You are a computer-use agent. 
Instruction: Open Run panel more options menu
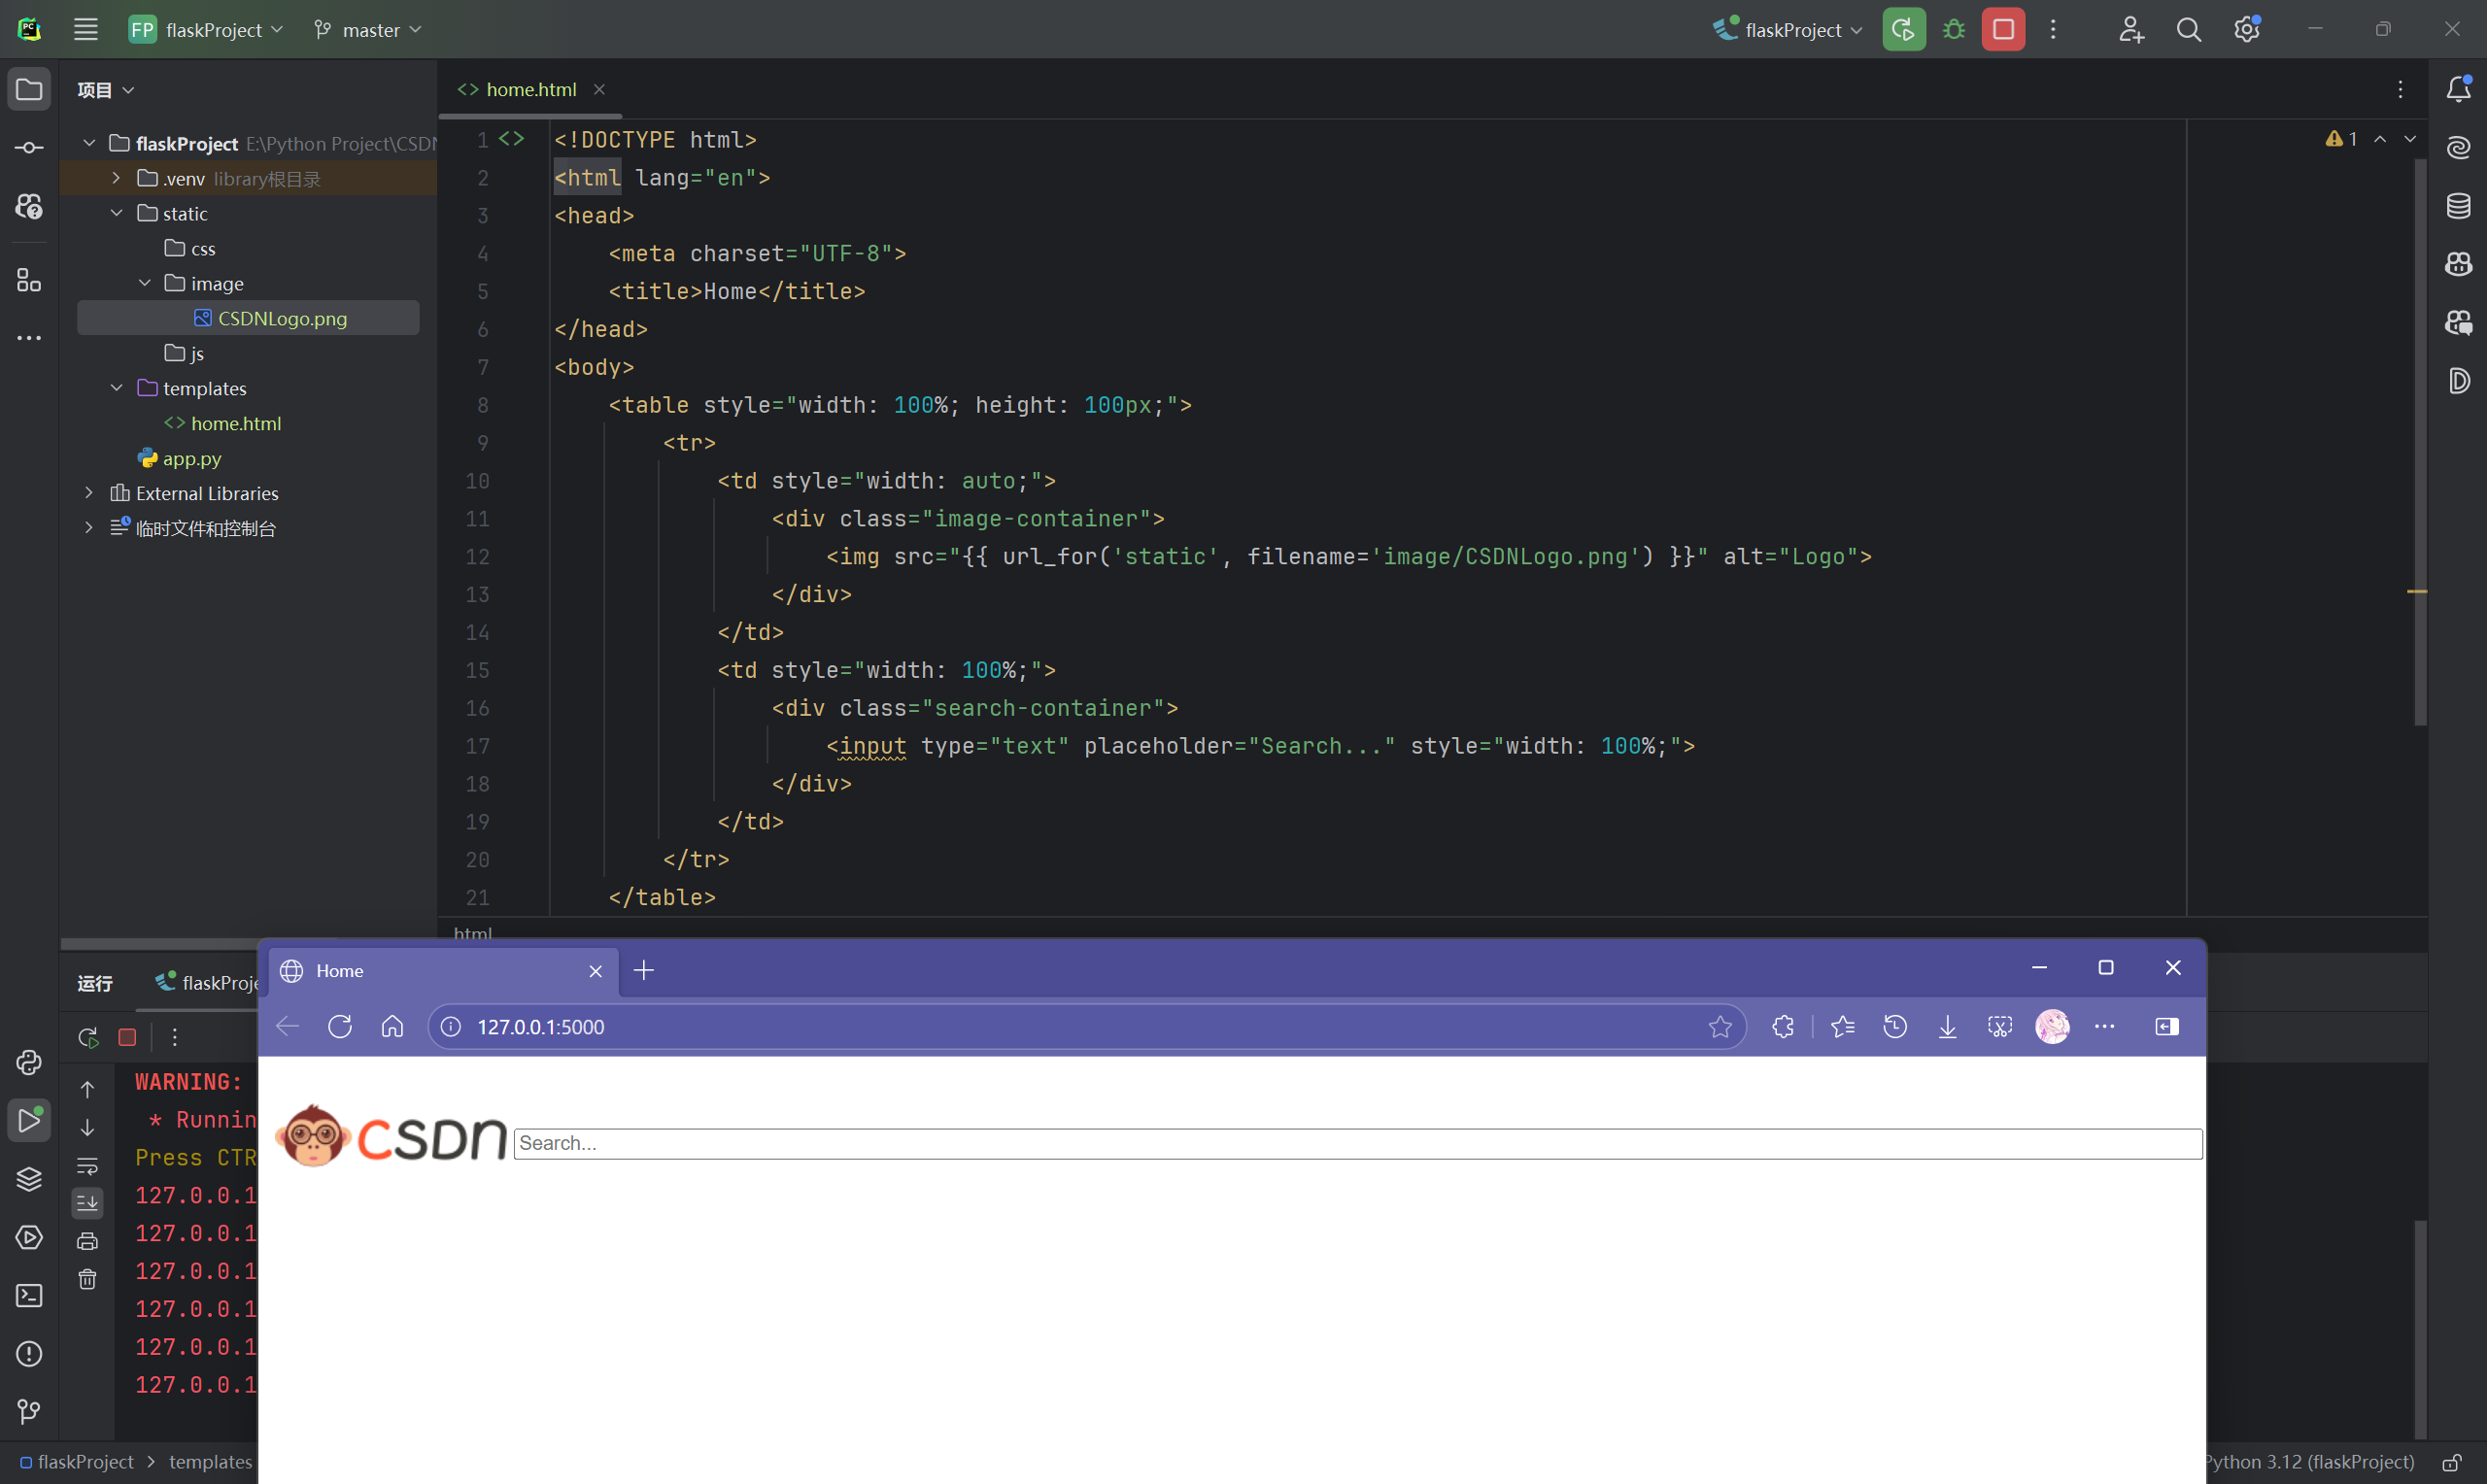pyautogui.click(x=174, y=1037)
